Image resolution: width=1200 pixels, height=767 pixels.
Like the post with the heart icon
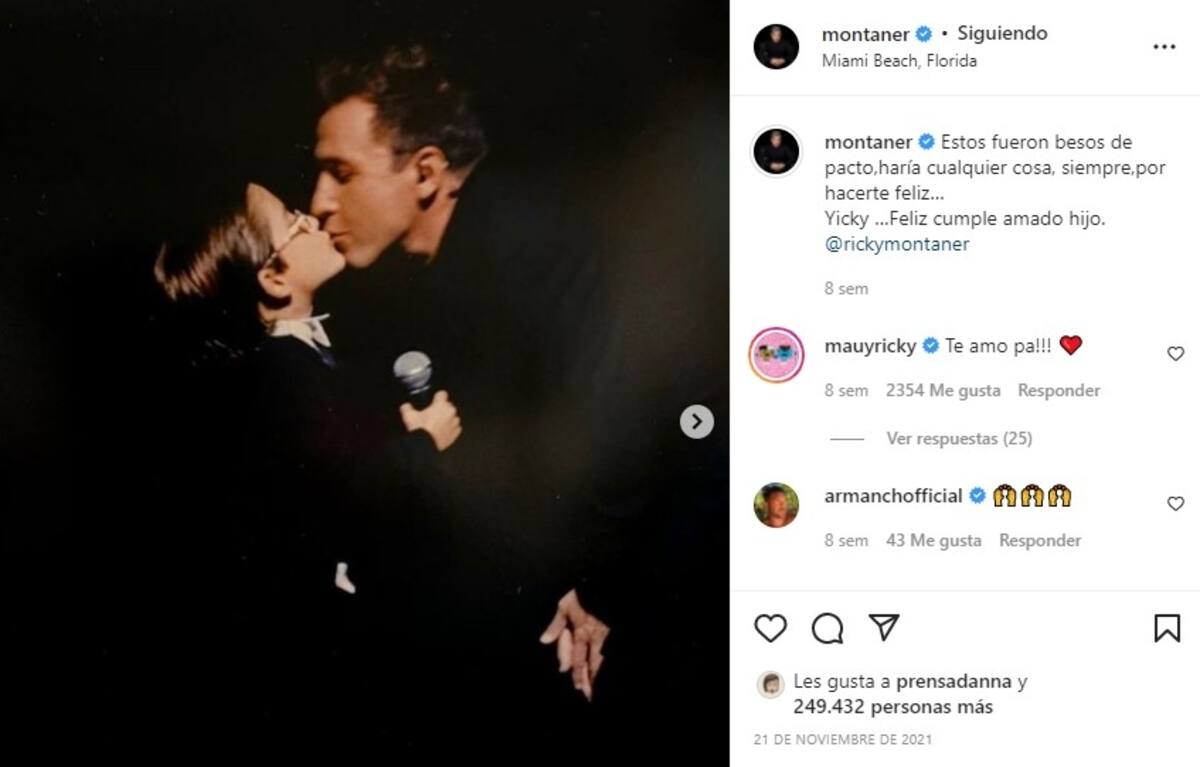coord(770,628)
